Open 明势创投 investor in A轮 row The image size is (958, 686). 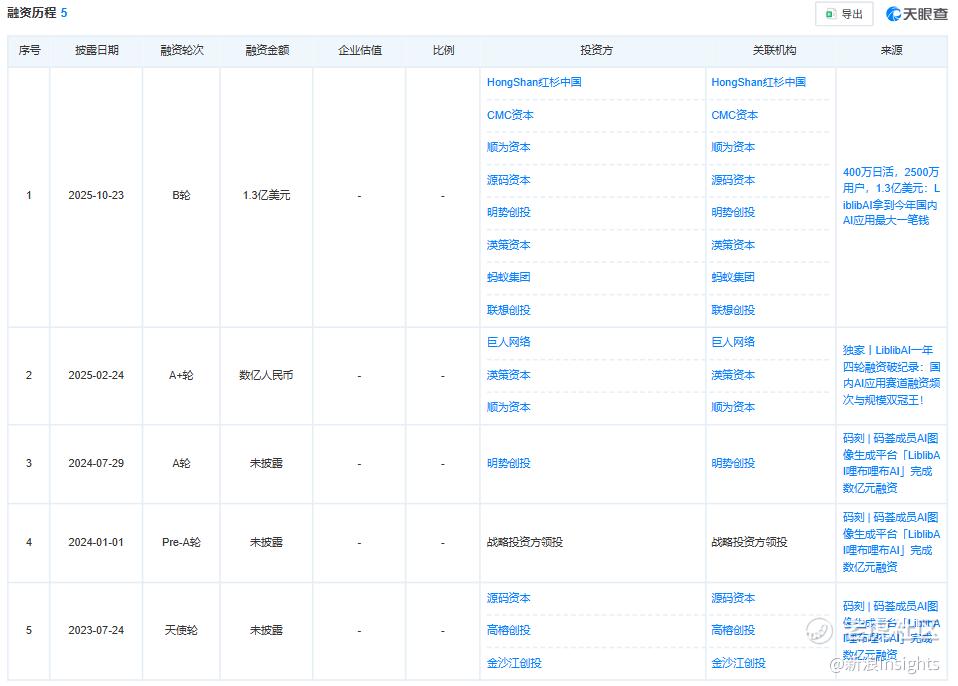[x=508, y=463]
